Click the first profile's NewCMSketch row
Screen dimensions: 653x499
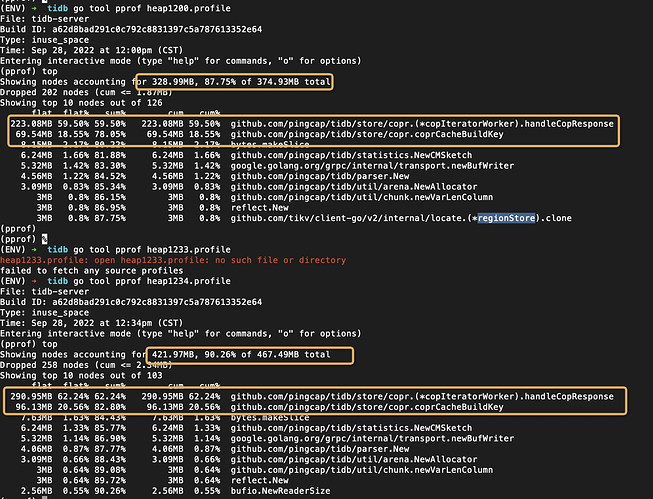247,155
